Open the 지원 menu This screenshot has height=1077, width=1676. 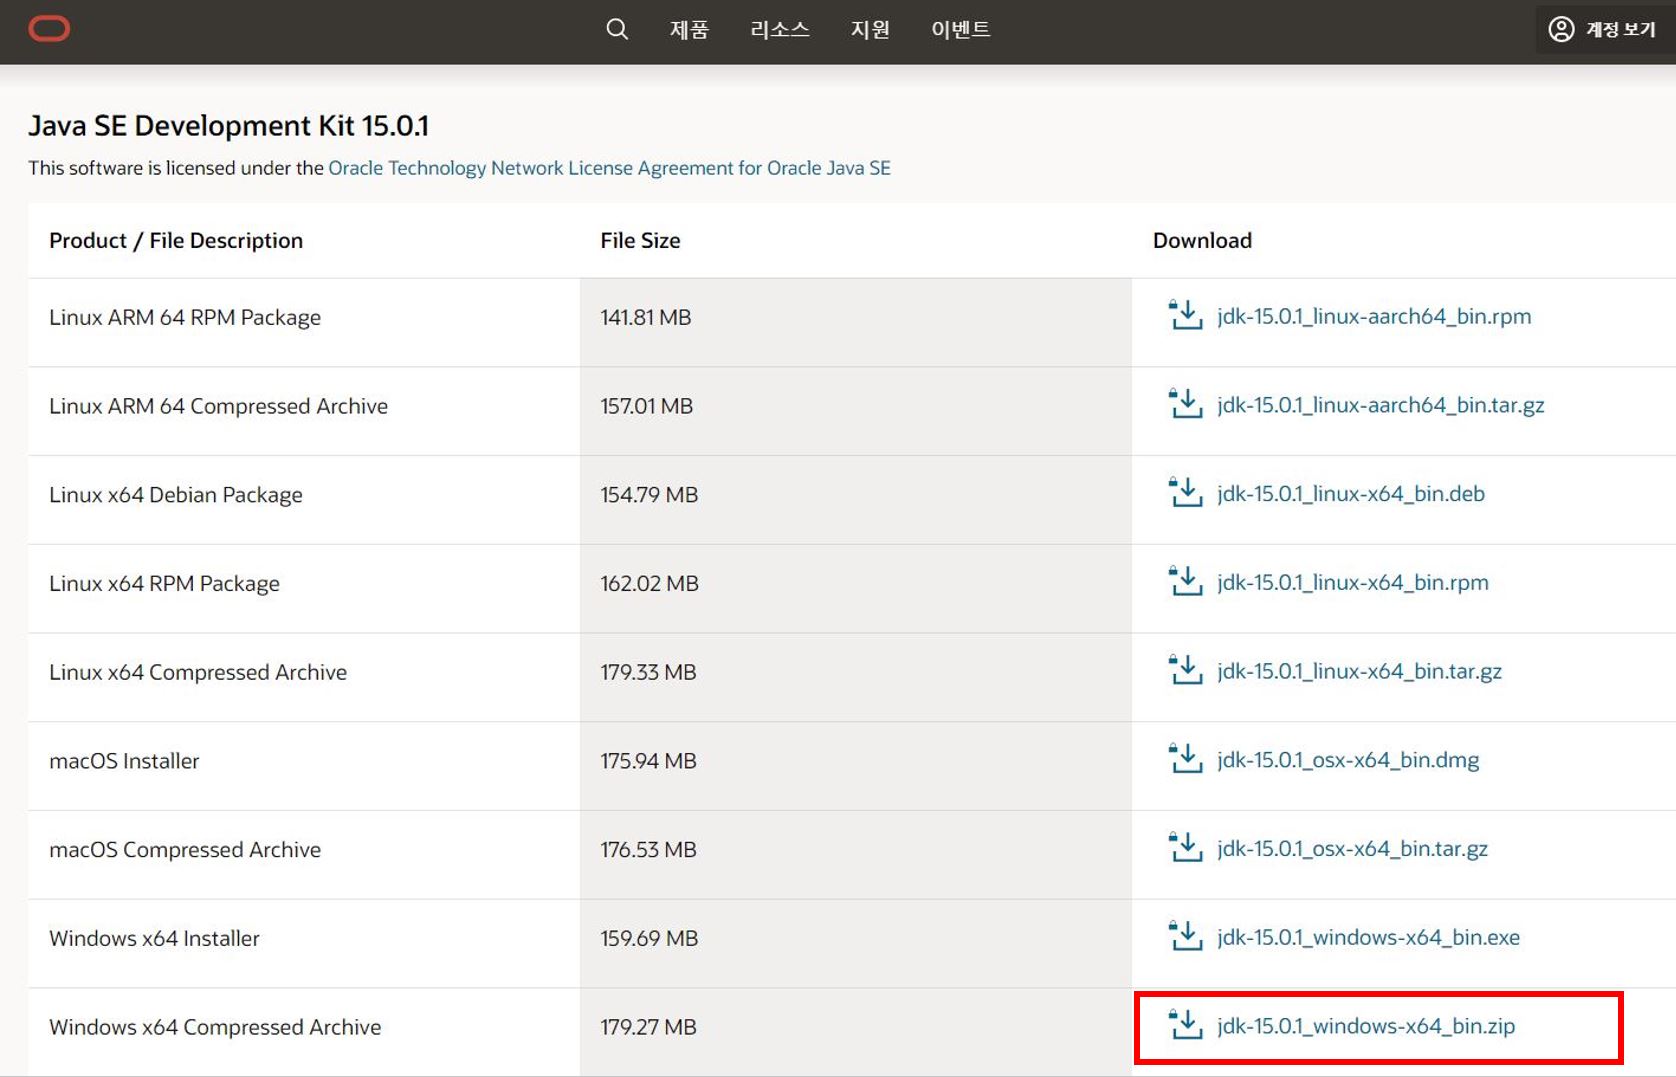click(870, 30)
